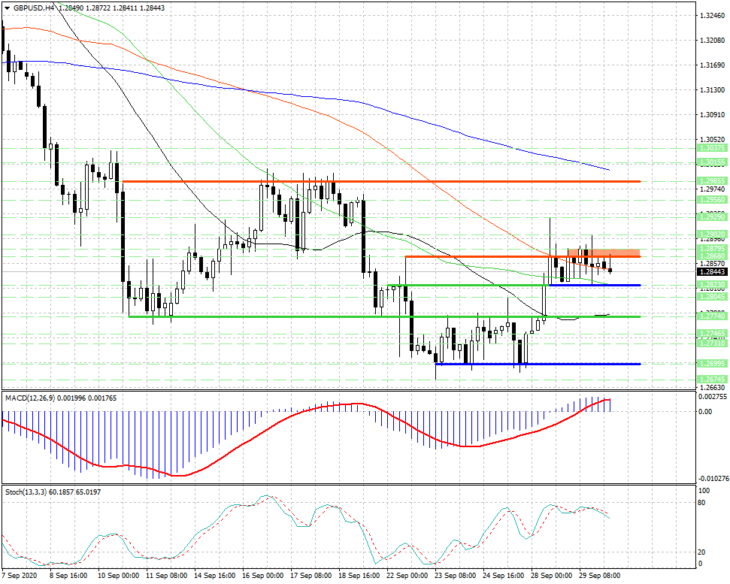Click the 1.26995 support level label
730x584 pixels.
[x=711, y=363]
